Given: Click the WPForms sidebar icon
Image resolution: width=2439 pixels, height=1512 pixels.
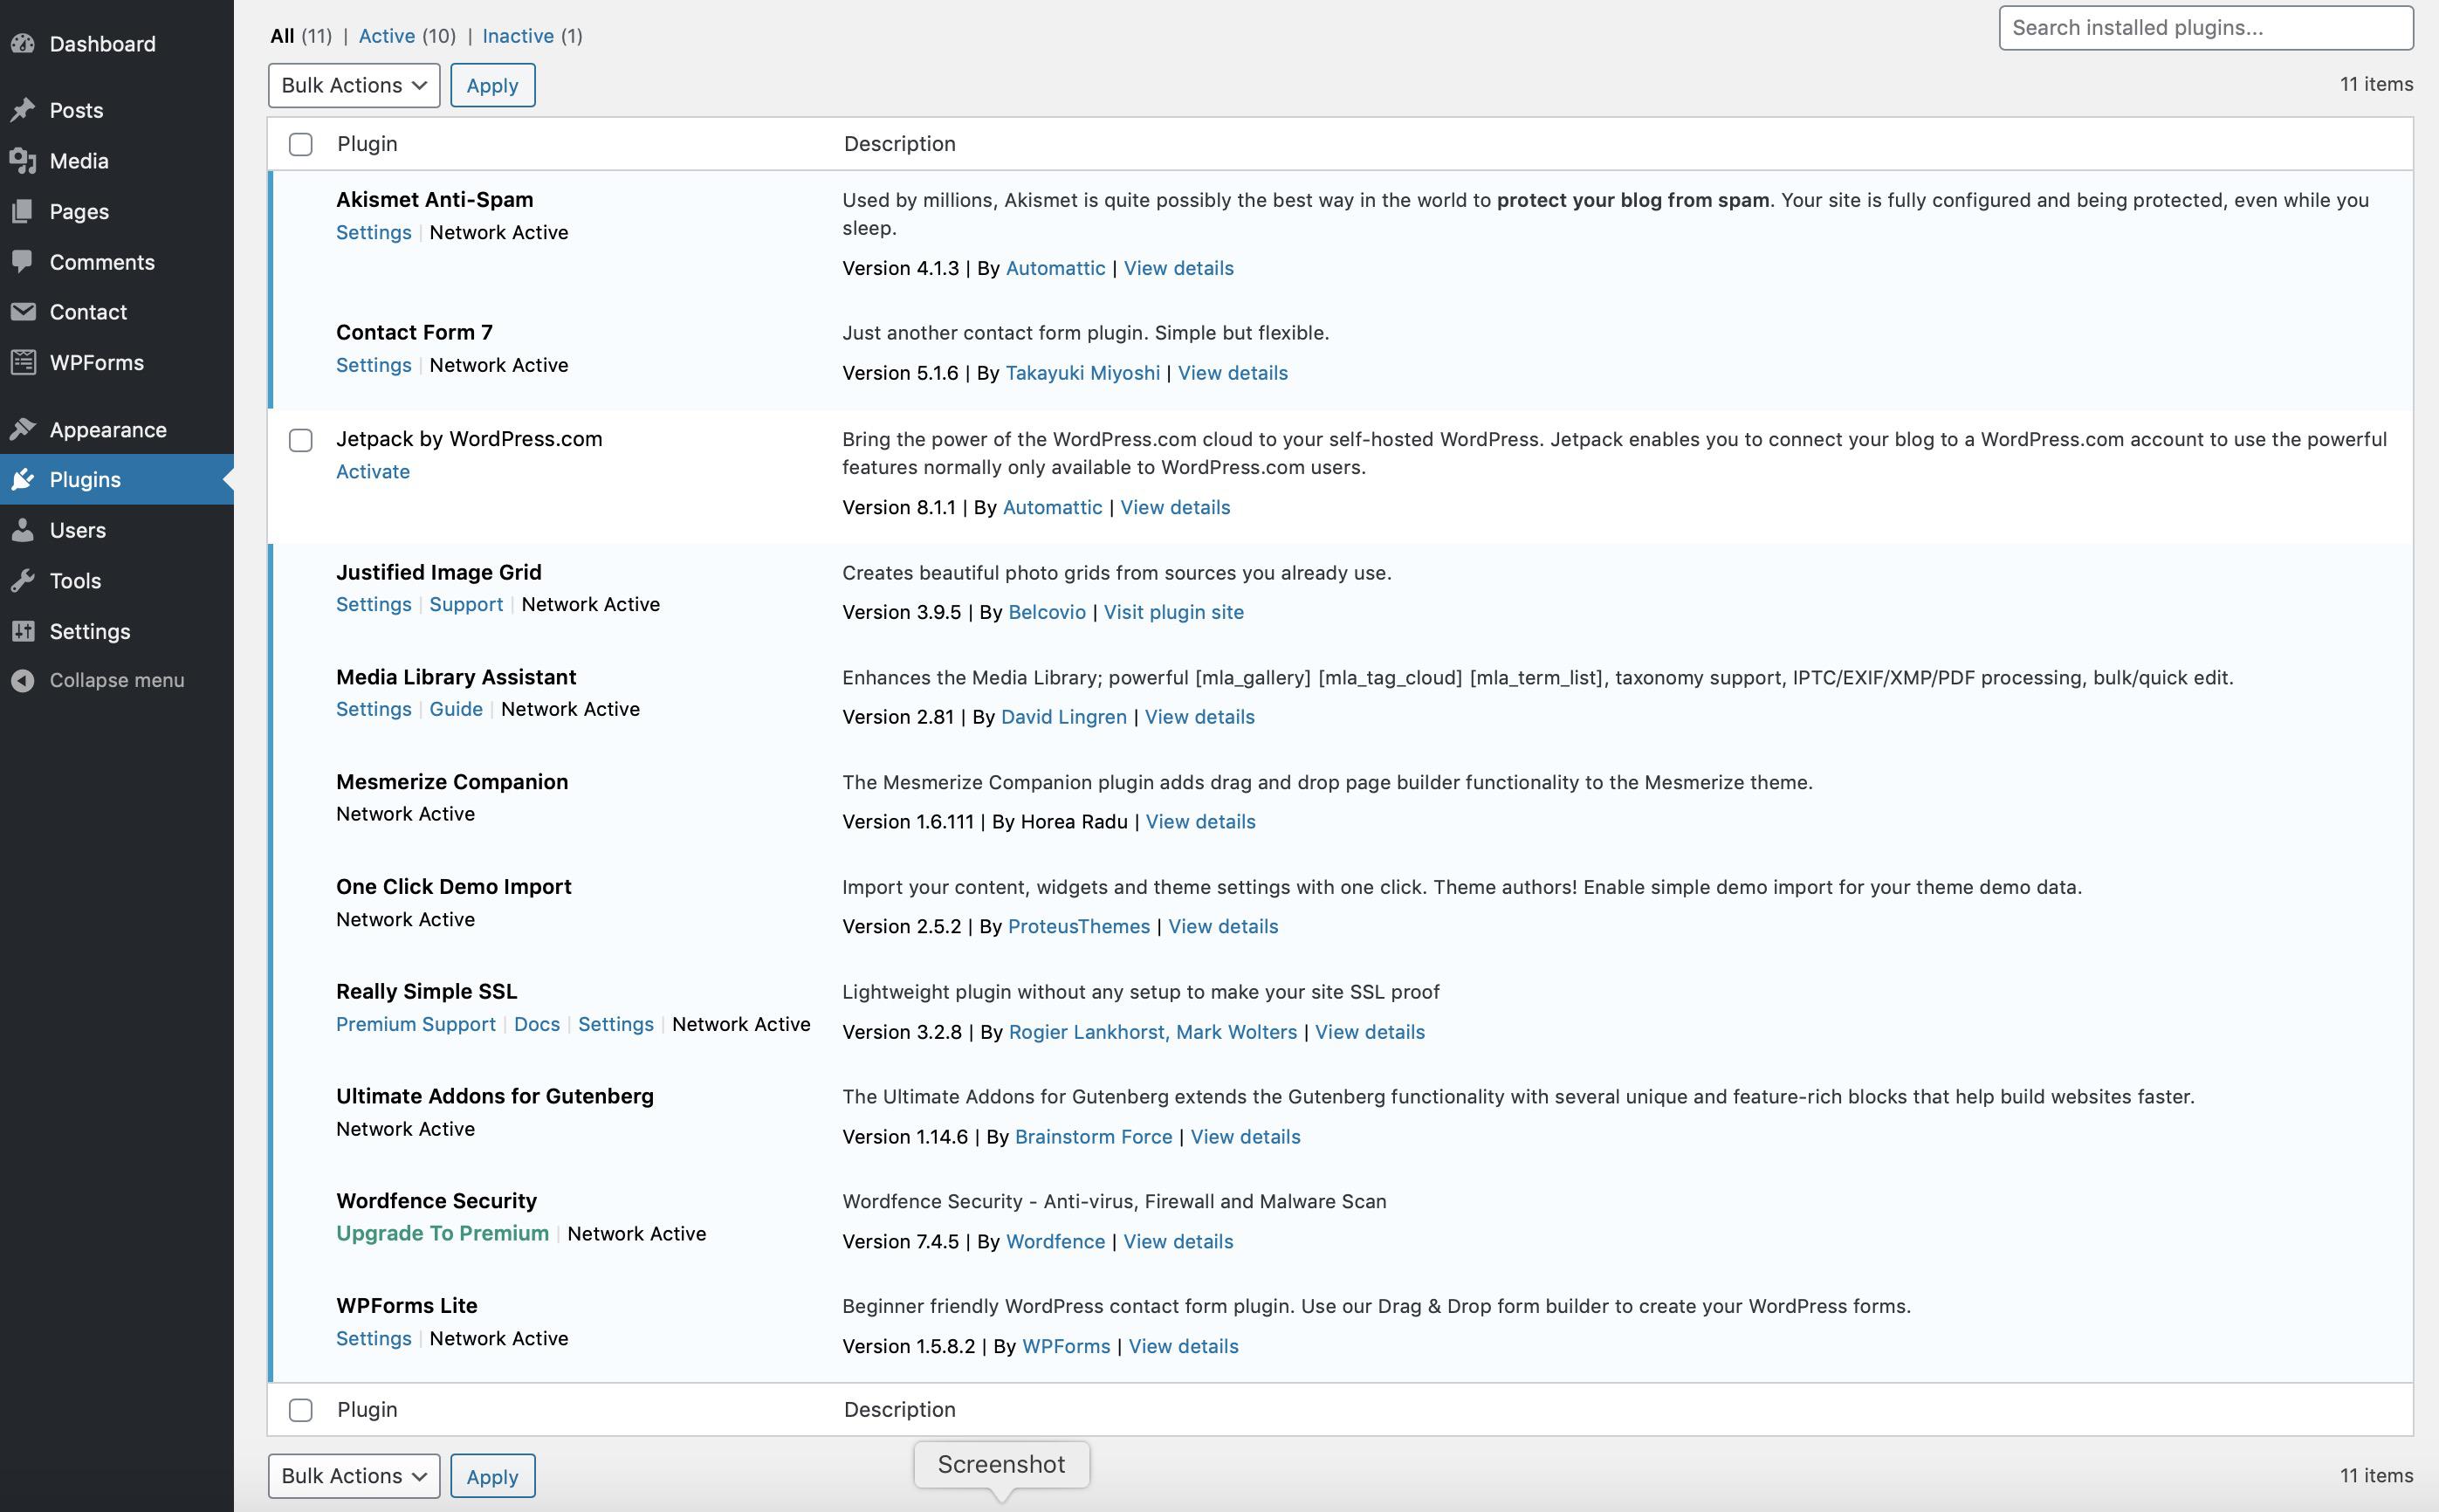Looking at the screenshot, I should (x=23, y=363).
